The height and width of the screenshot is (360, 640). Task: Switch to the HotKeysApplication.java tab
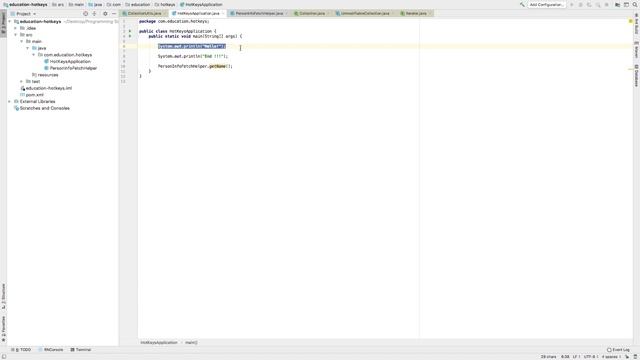click(x=198, y=13)
